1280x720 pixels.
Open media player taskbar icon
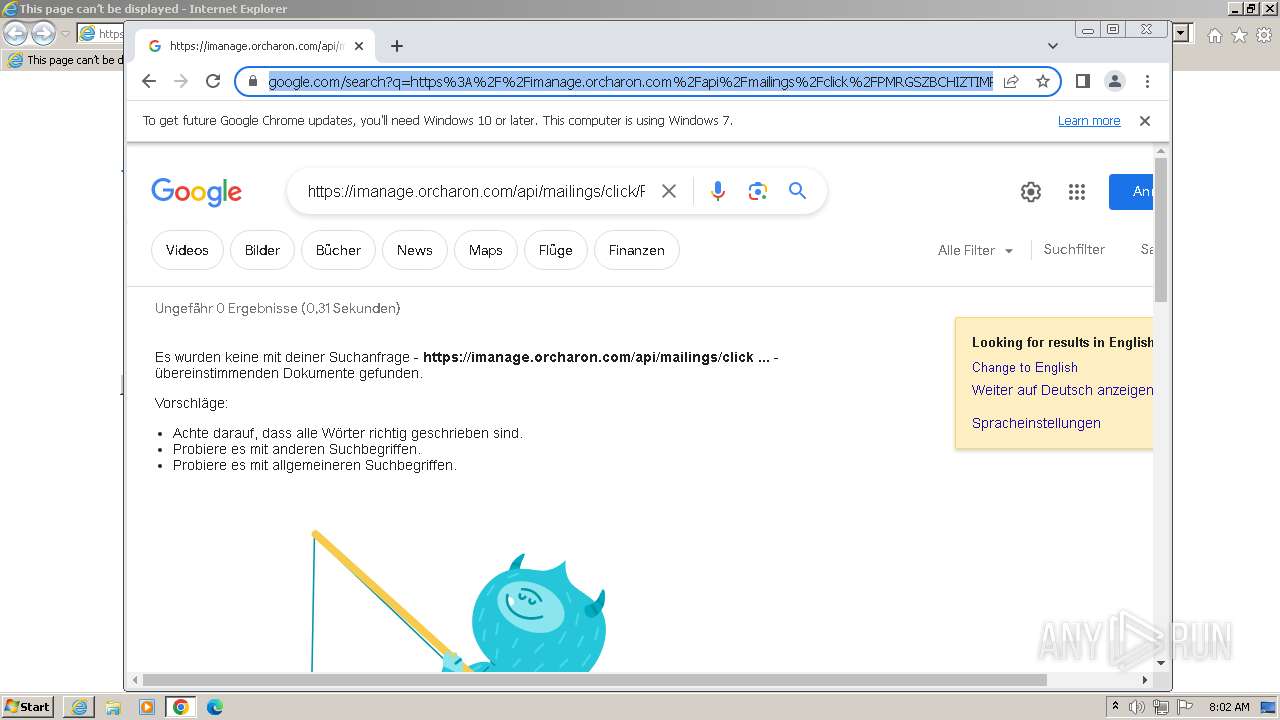tap(147, 707)
